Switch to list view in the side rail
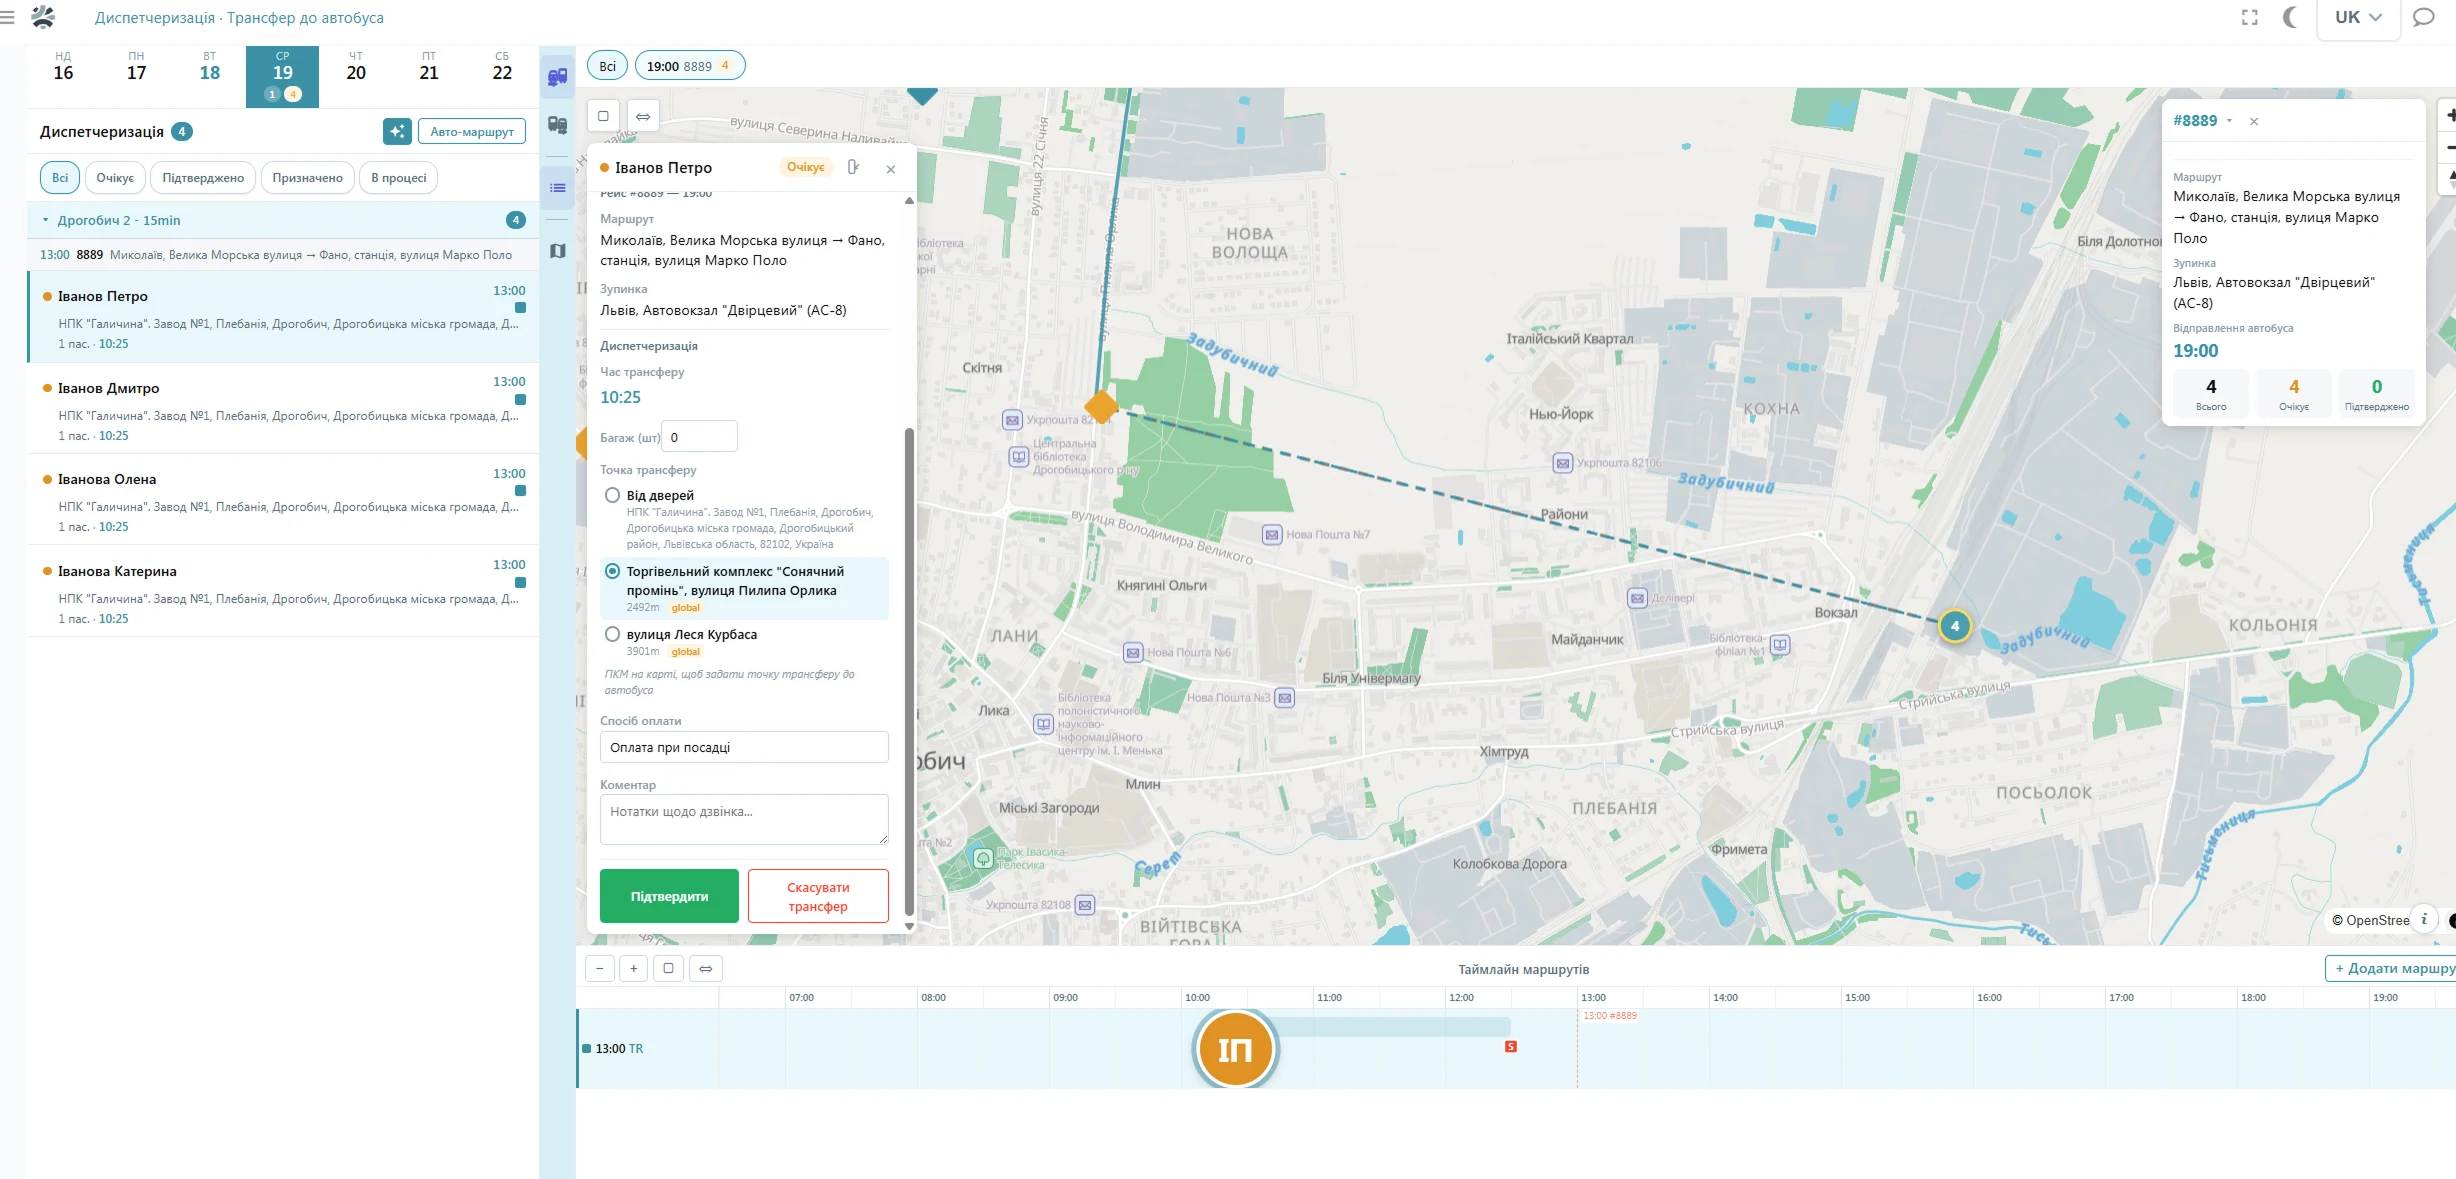The image size is (2456, 1179). pos(558,188)
